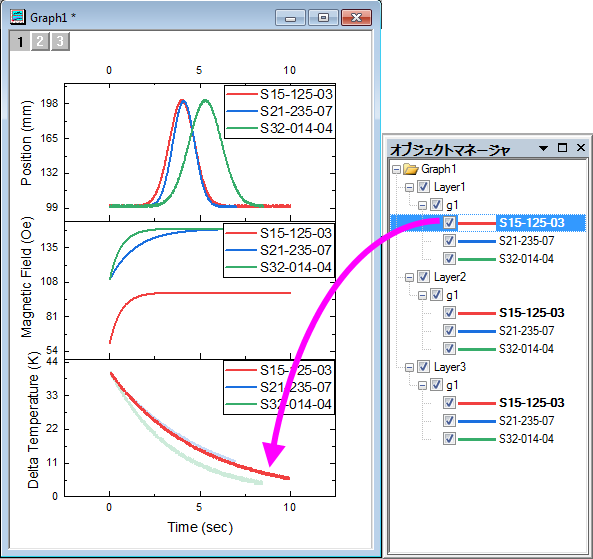
Task: Collapse the g1 group under Layer2
Action: coord(422,295)
